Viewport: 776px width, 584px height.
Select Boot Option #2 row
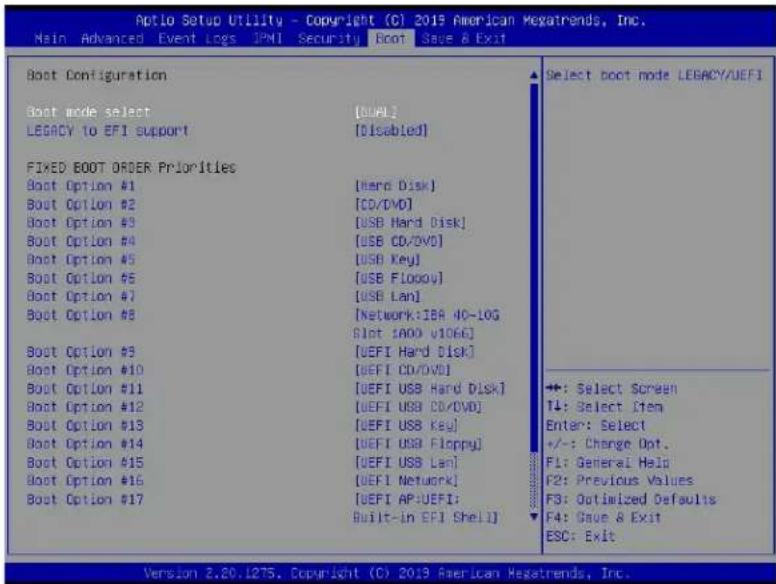81,204
